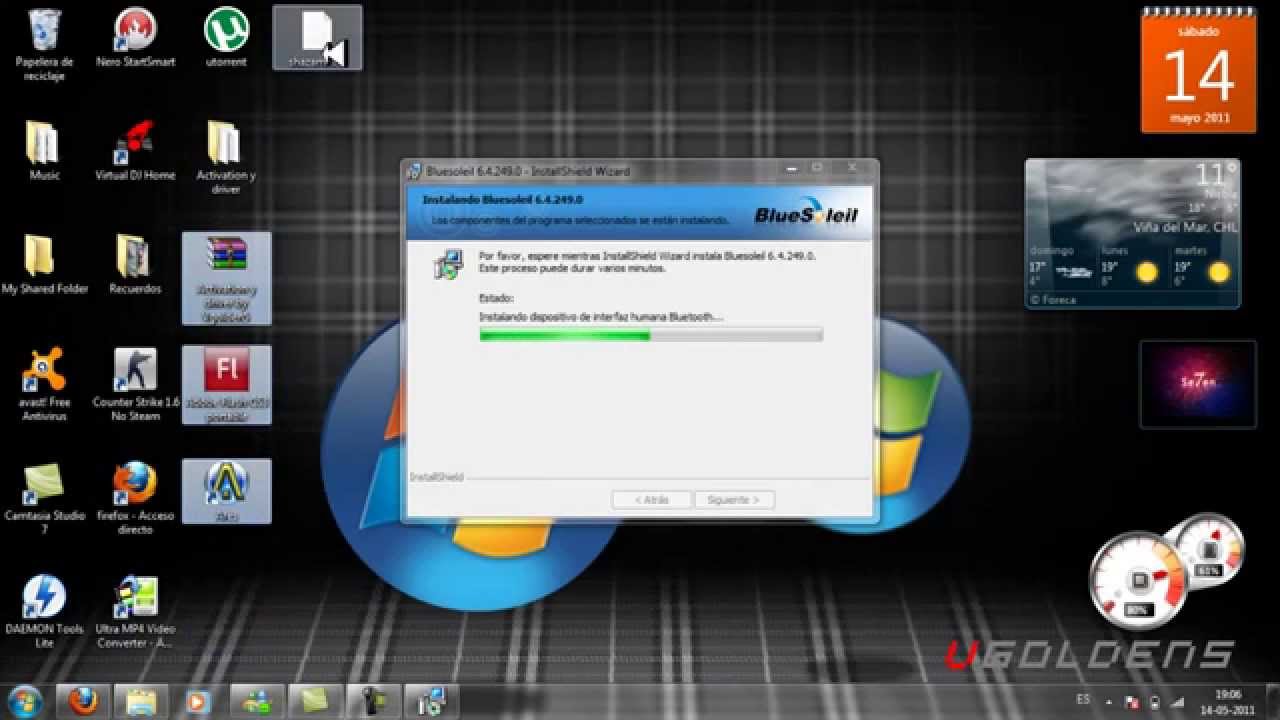
Task: Click the 'Estado:' label in the wizard
Action: click(x=496, y=298)
